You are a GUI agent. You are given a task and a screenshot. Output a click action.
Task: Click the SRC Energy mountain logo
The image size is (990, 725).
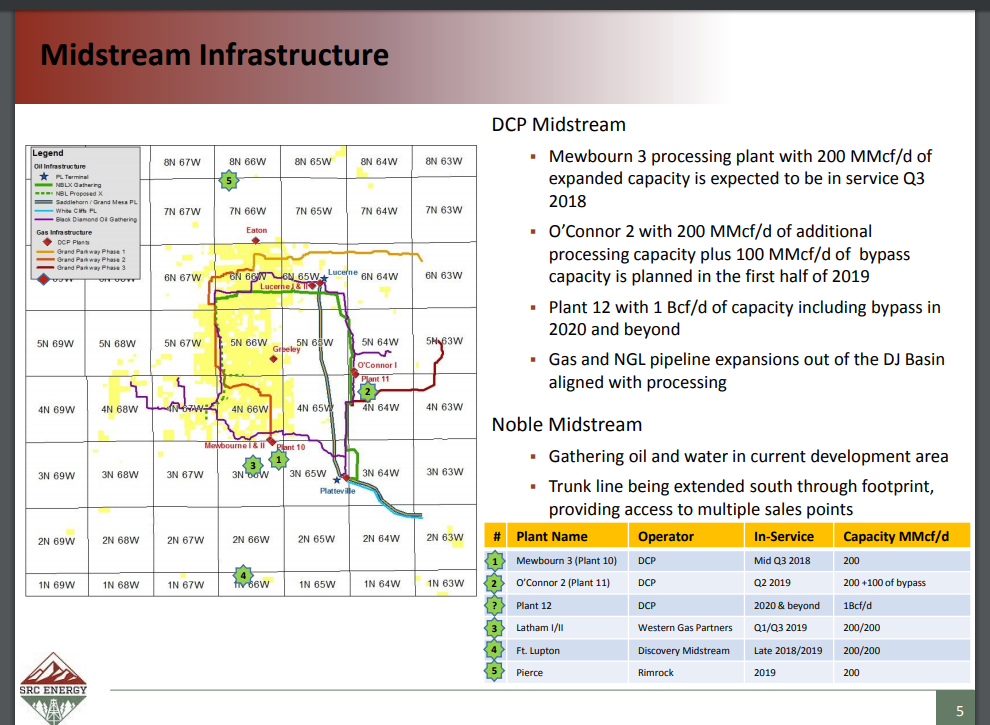(53, 688)
